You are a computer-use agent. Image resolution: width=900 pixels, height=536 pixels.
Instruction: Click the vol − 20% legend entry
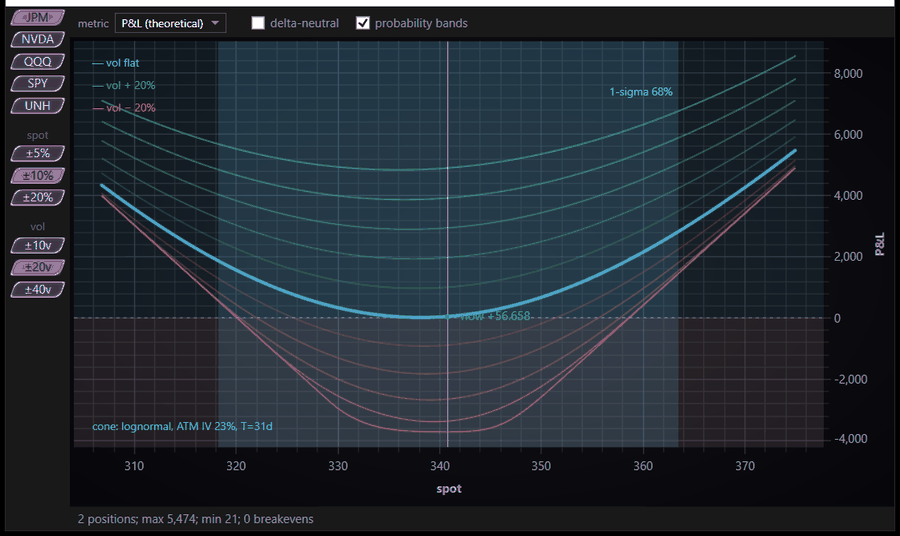pos(123,108)
